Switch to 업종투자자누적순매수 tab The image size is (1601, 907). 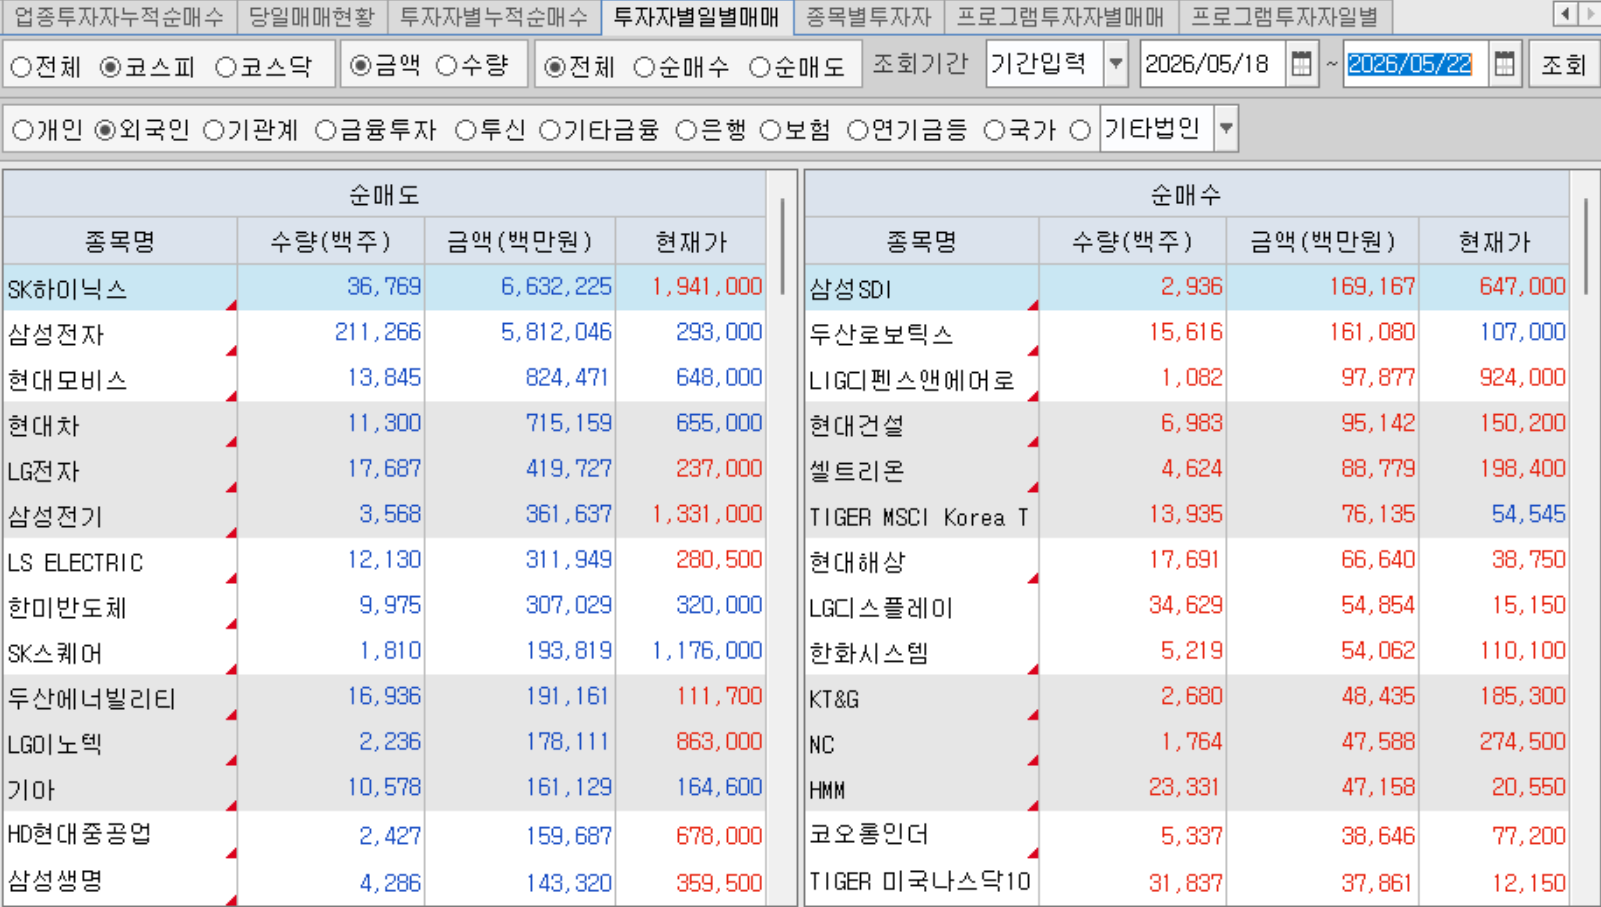click(x=118, y=17)
